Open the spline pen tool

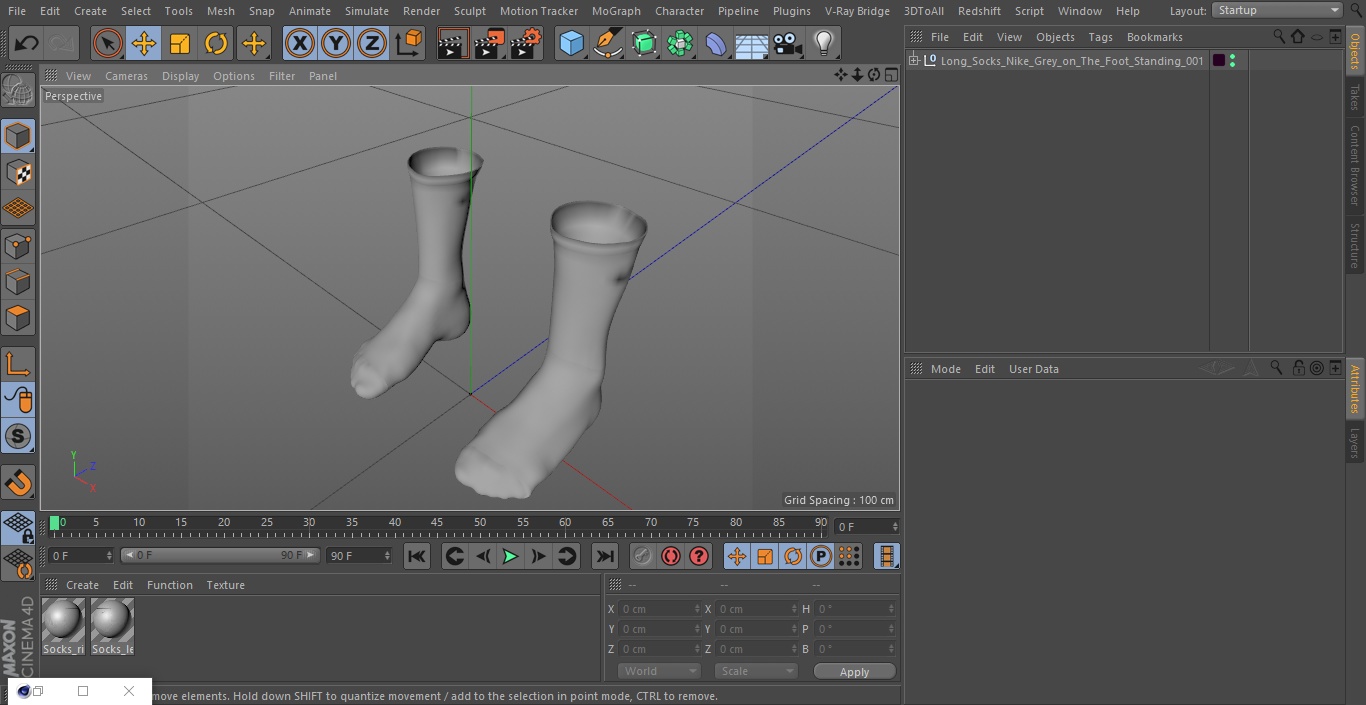coord(607,43)
